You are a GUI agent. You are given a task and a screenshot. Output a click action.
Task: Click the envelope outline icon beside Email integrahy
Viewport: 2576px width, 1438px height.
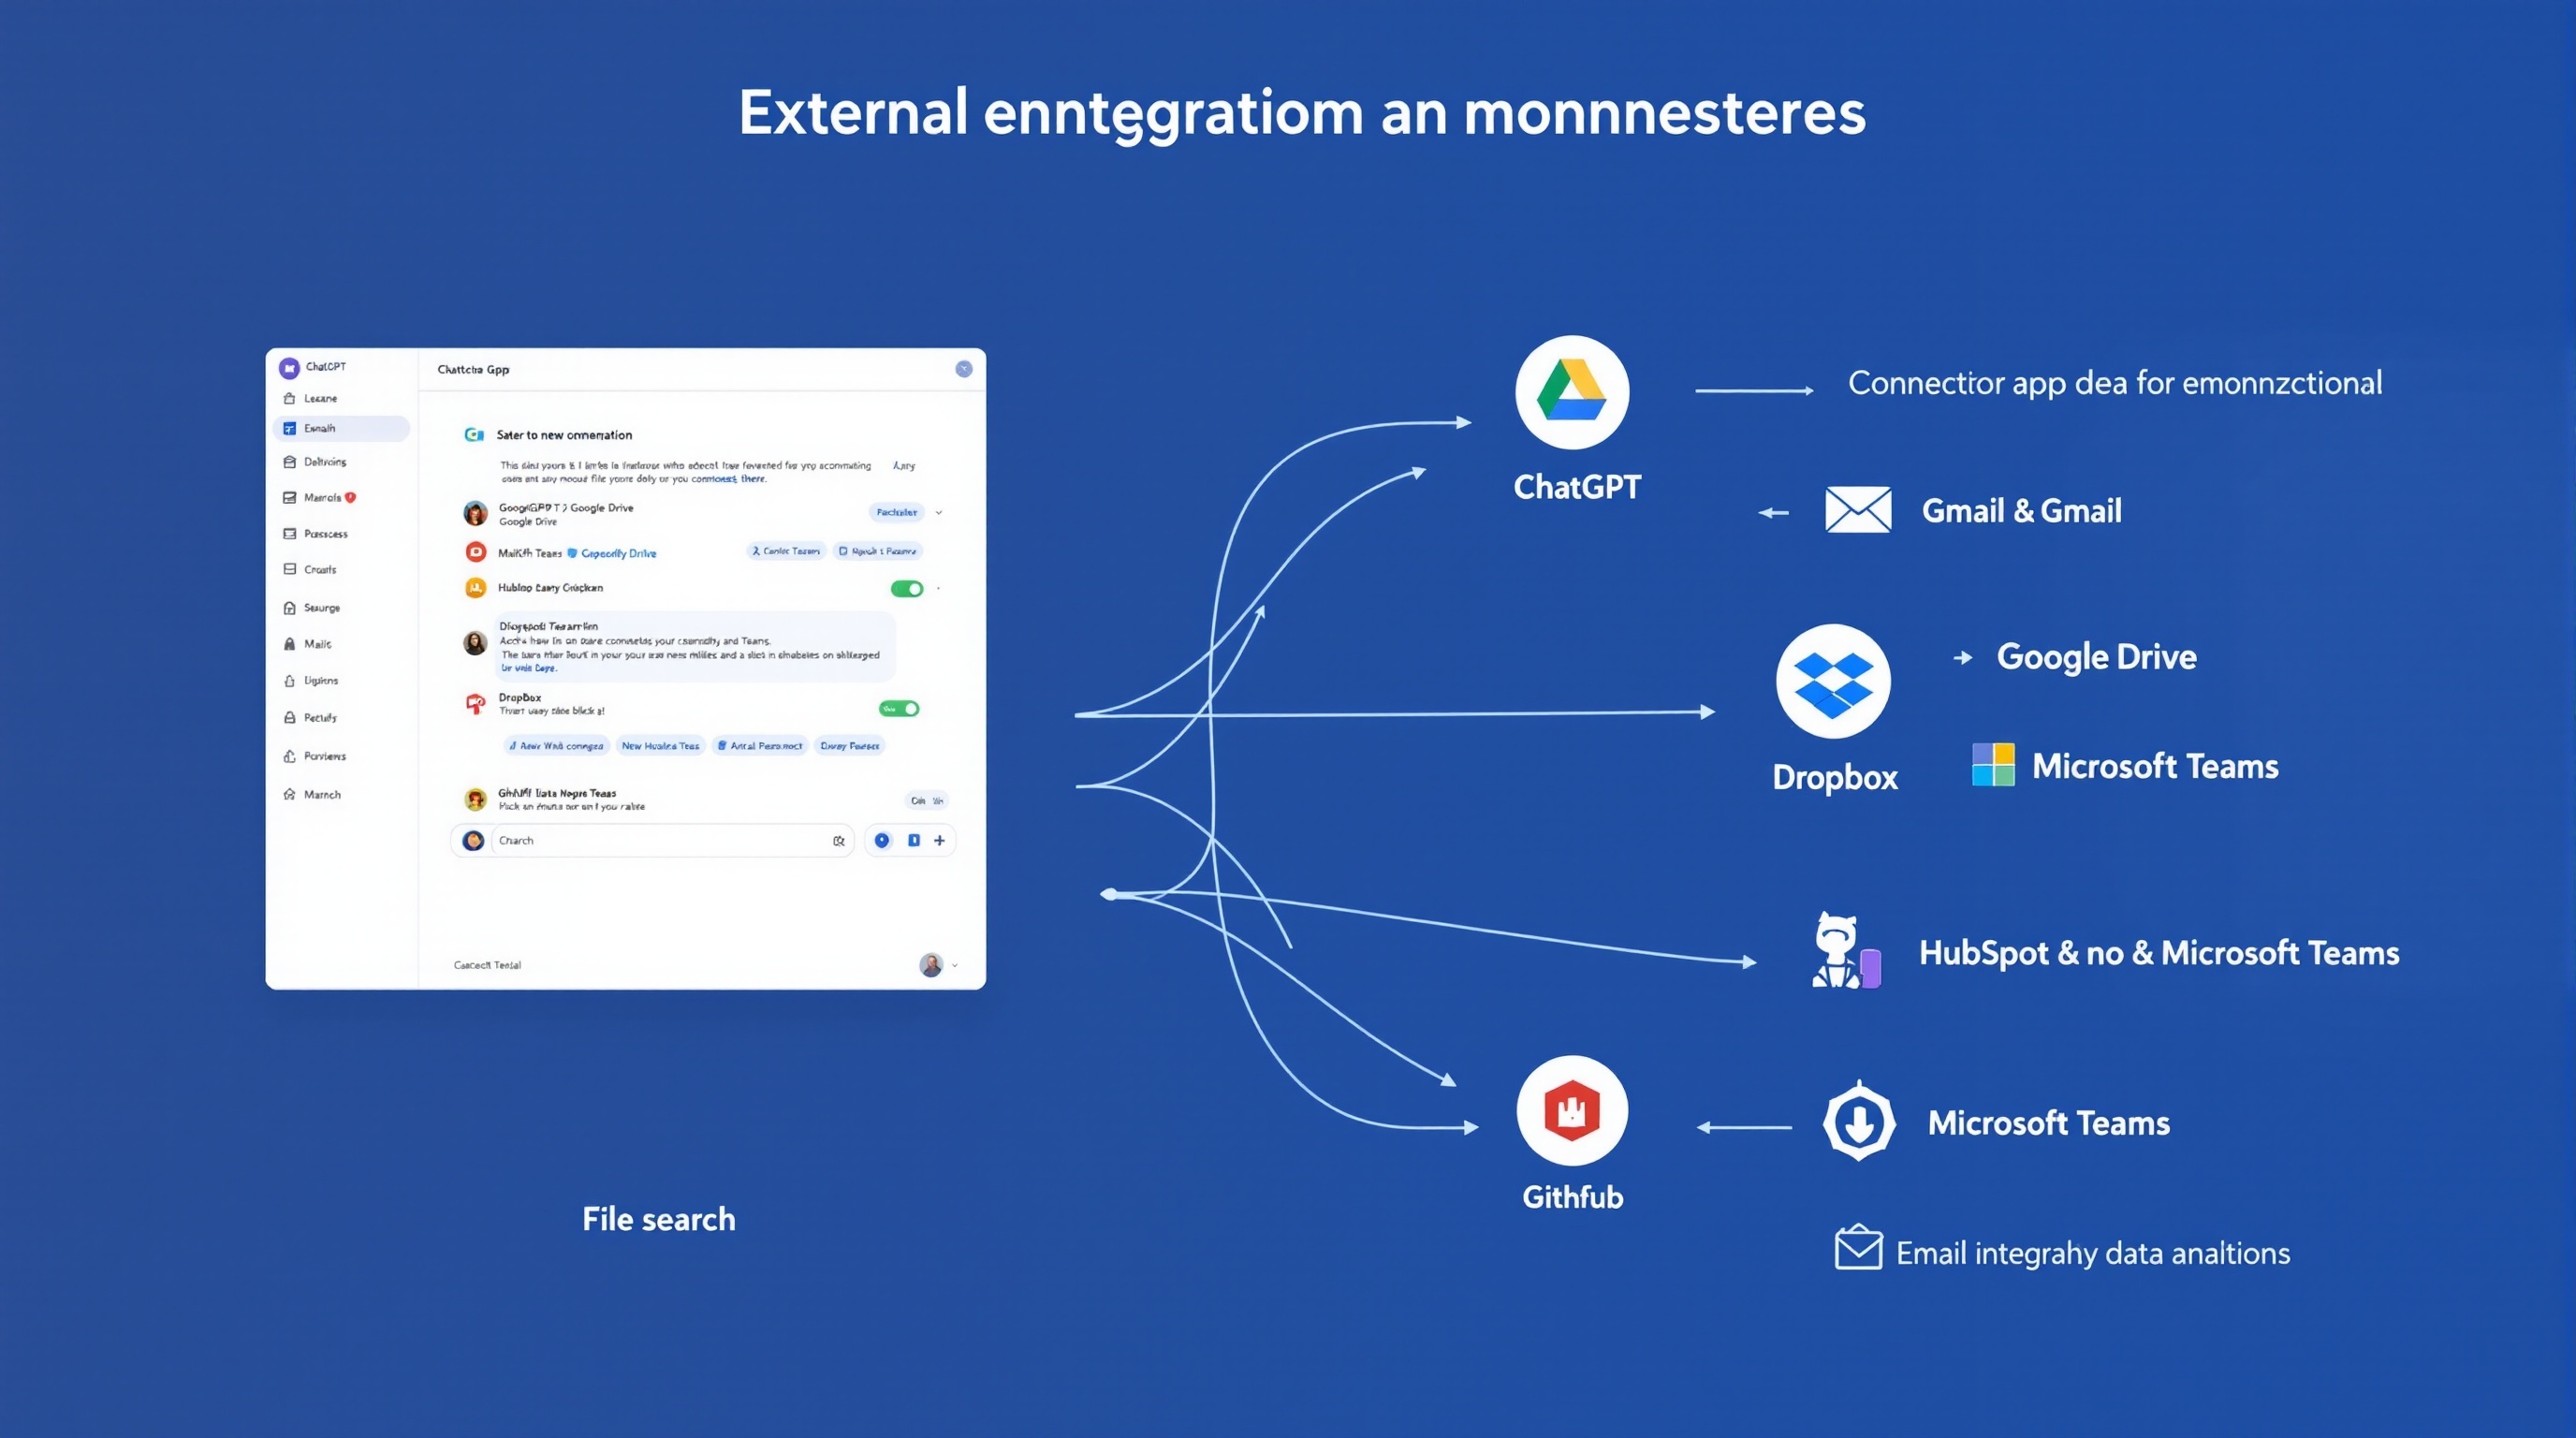pos(1859,1247)
